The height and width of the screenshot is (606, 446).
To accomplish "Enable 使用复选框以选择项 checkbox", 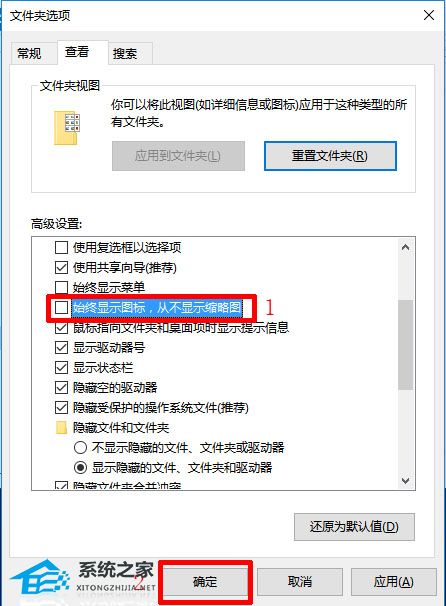I will (x=61, y=247).
